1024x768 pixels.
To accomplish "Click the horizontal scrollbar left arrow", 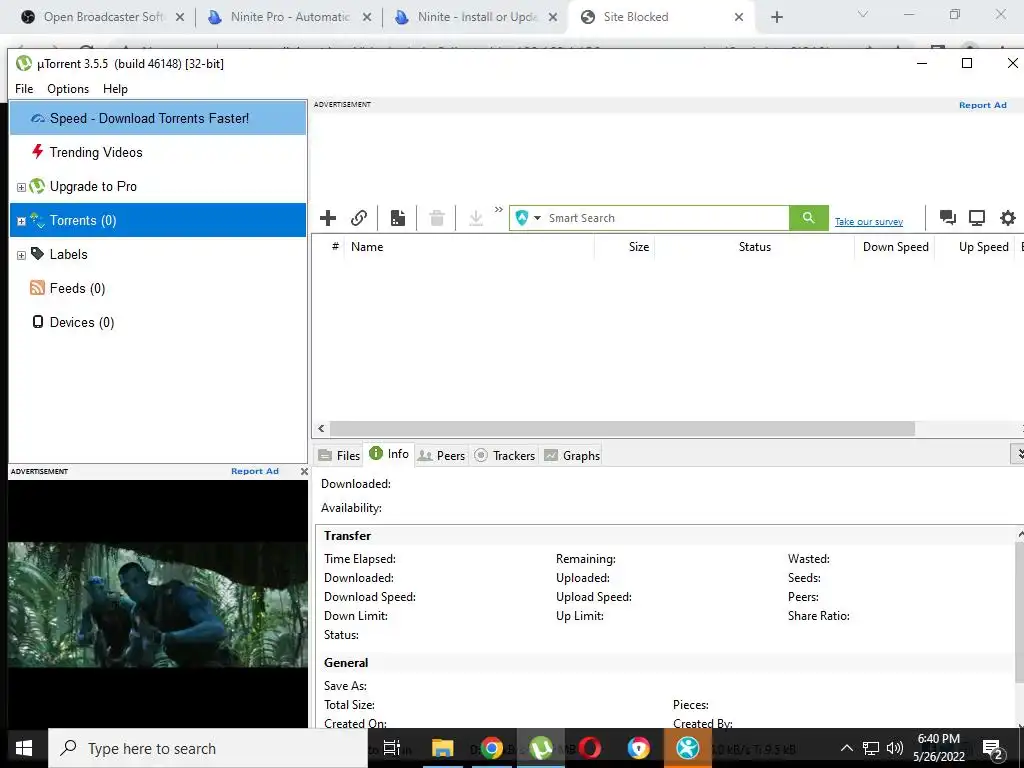I will click(x=321, y=428).
